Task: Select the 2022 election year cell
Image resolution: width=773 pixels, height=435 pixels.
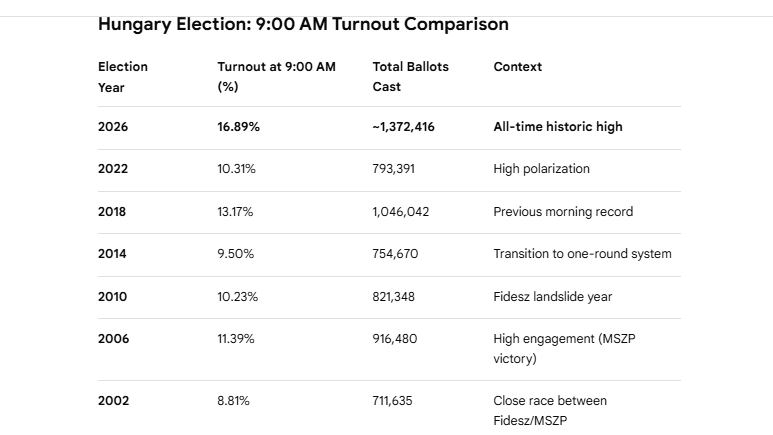Action: pos(113,169)
